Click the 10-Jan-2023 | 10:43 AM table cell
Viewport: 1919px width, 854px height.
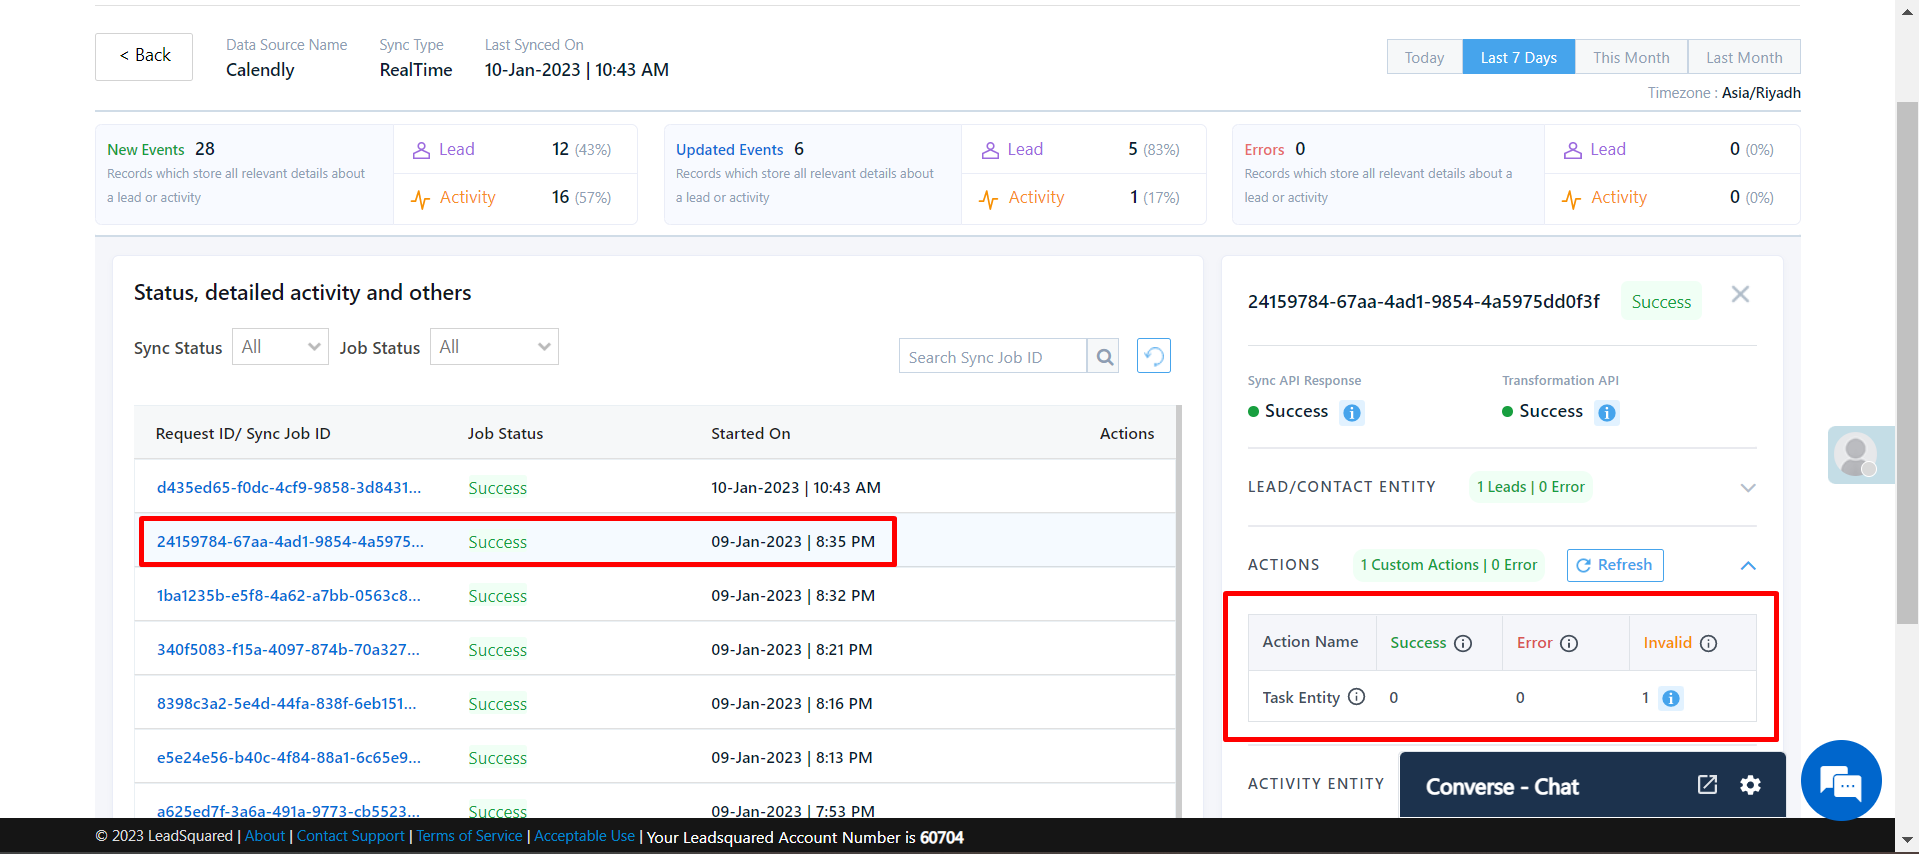pos(796,488)
